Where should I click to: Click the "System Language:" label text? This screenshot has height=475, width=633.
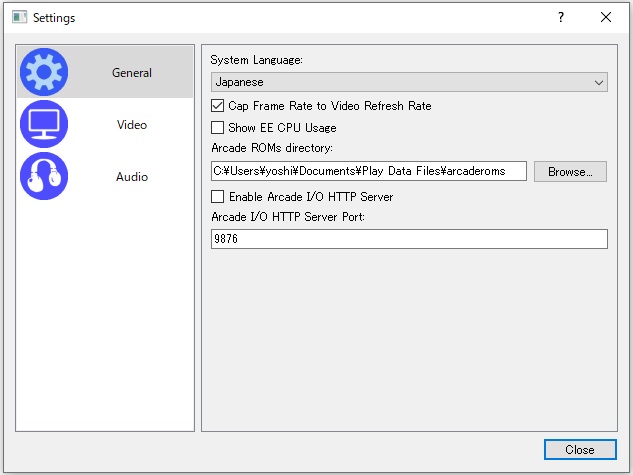tap(256, 60)
